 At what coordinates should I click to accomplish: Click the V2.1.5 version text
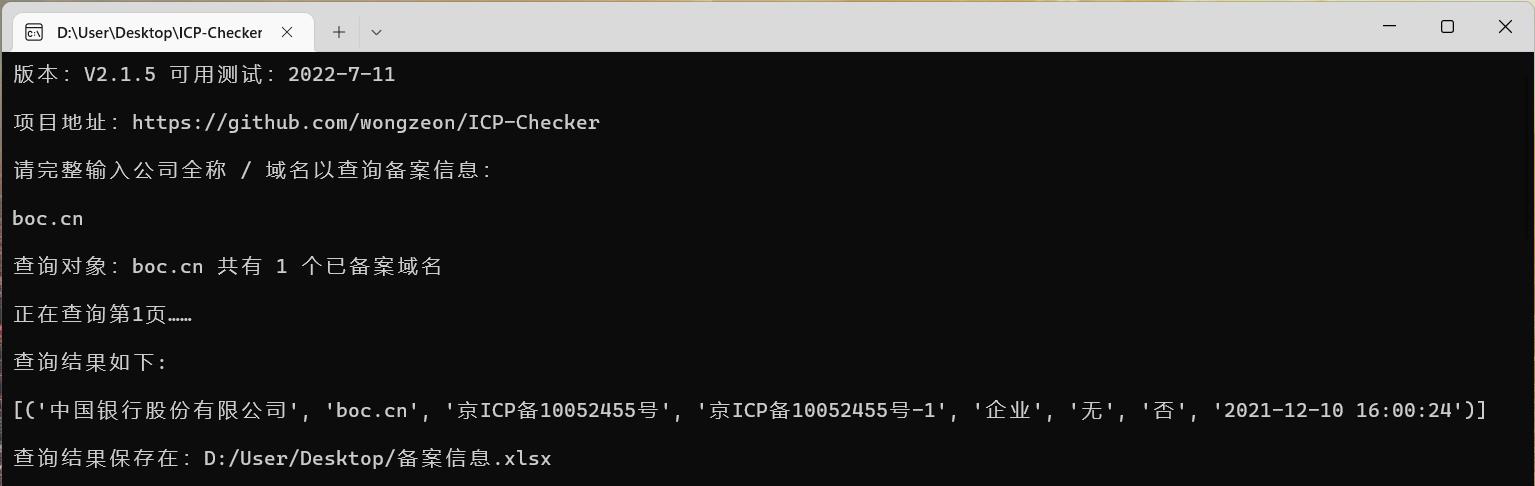pyautogui.click(x=120, y=74)
